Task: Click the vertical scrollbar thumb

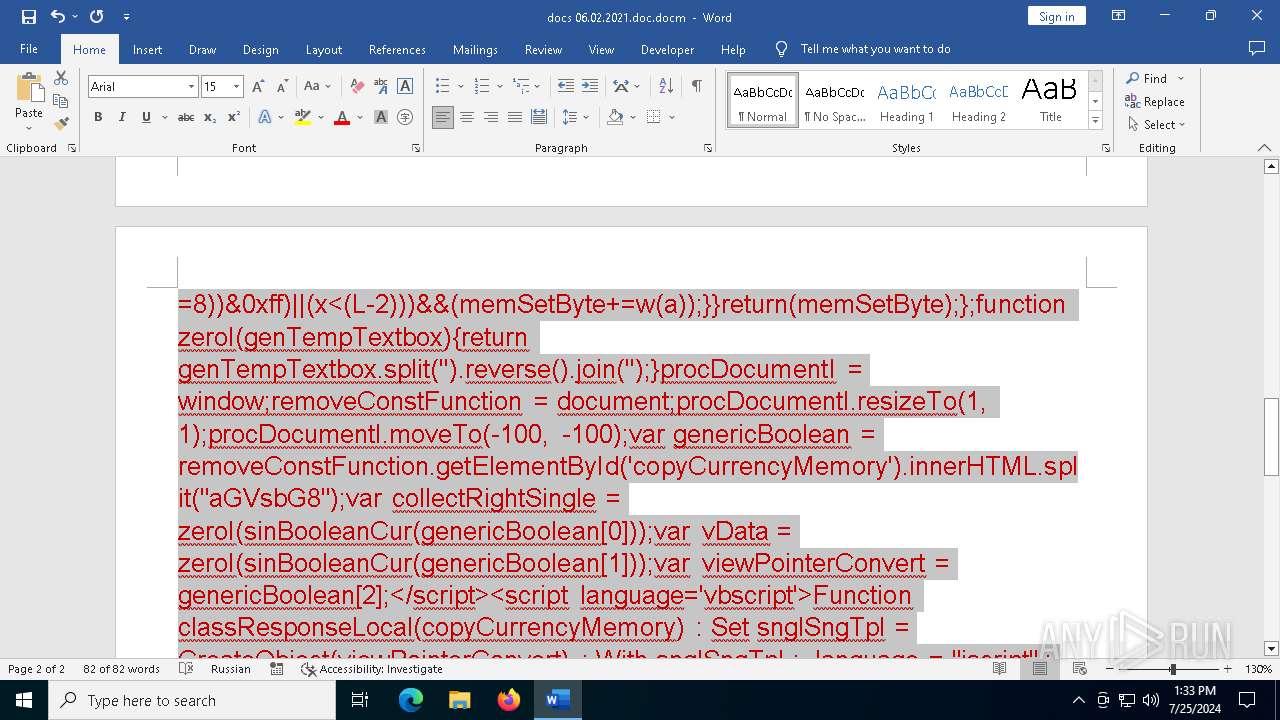Action: click(x=1272, y=437)
